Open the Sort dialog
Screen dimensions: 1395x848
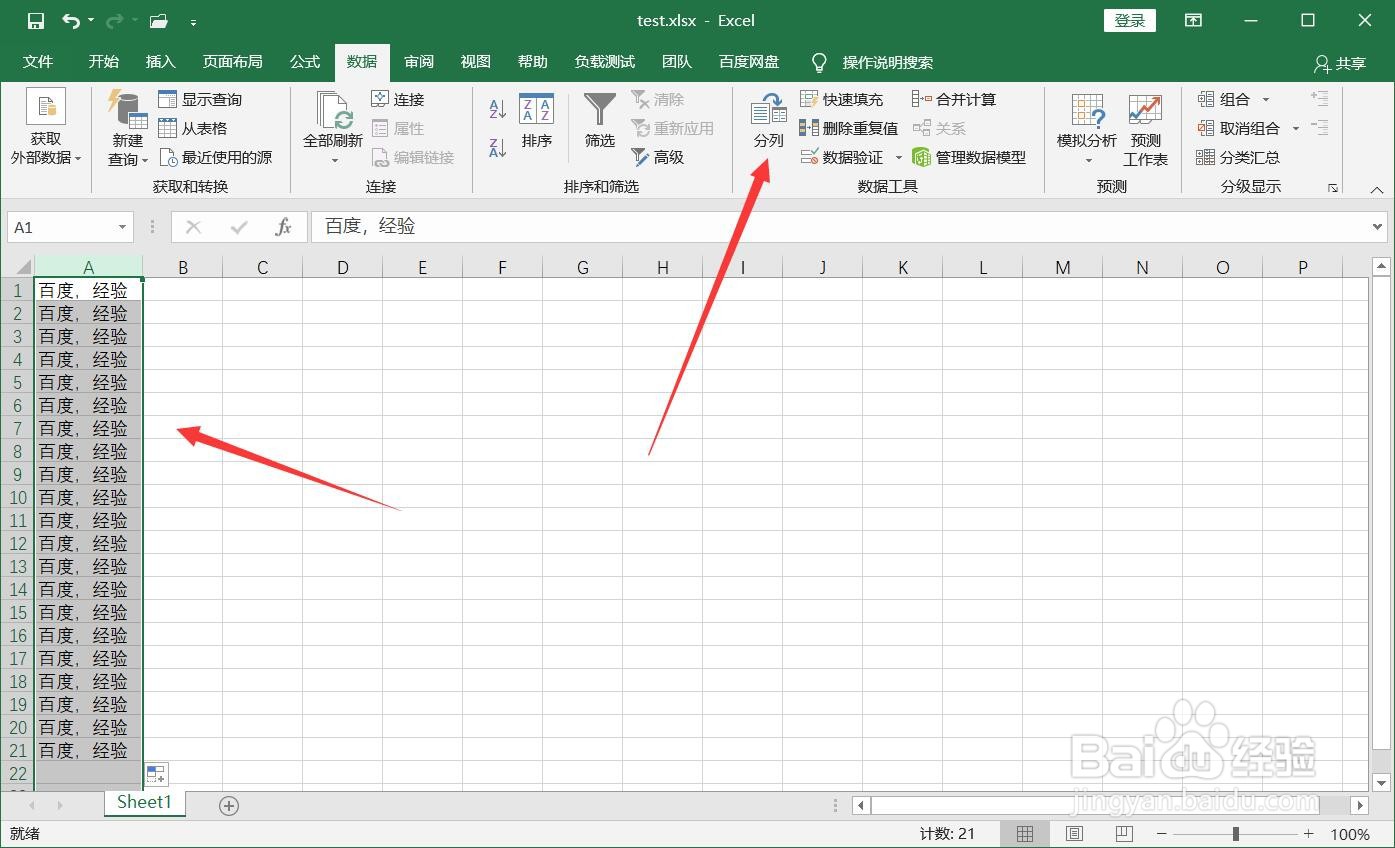click(537, 122)
